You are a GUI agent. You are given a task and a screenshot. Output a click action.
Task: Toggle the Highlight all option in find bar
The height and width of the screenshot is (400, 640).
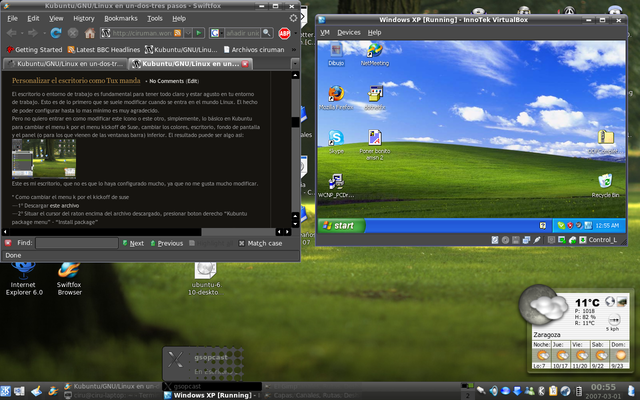pos(211,243)
